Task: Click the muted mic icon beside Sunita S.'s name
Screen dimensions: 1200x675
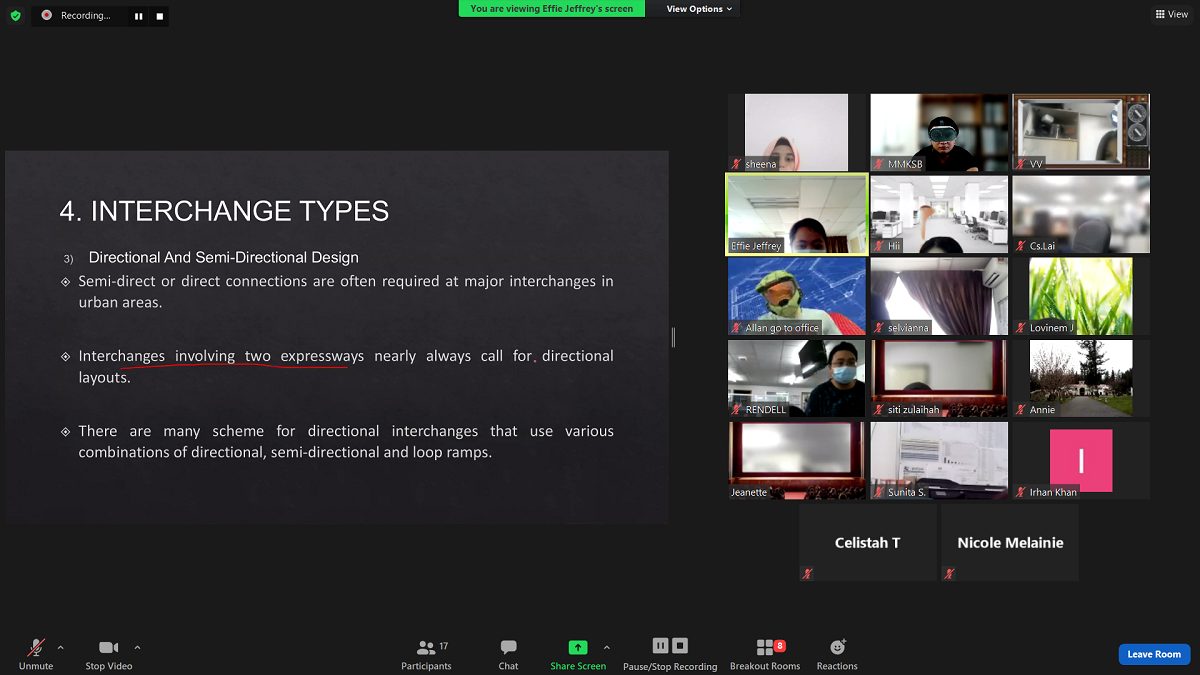Action: 879,492
